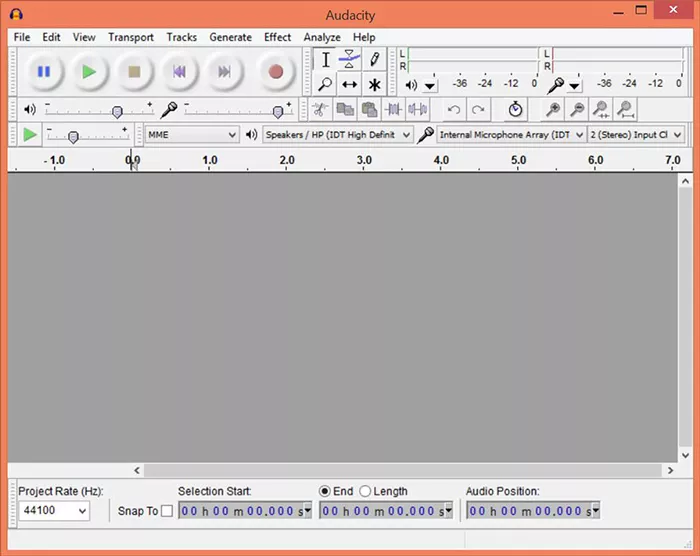Click the vertical scrollbar down arrow
The image size is (700, 556).
tap(686, 455)
